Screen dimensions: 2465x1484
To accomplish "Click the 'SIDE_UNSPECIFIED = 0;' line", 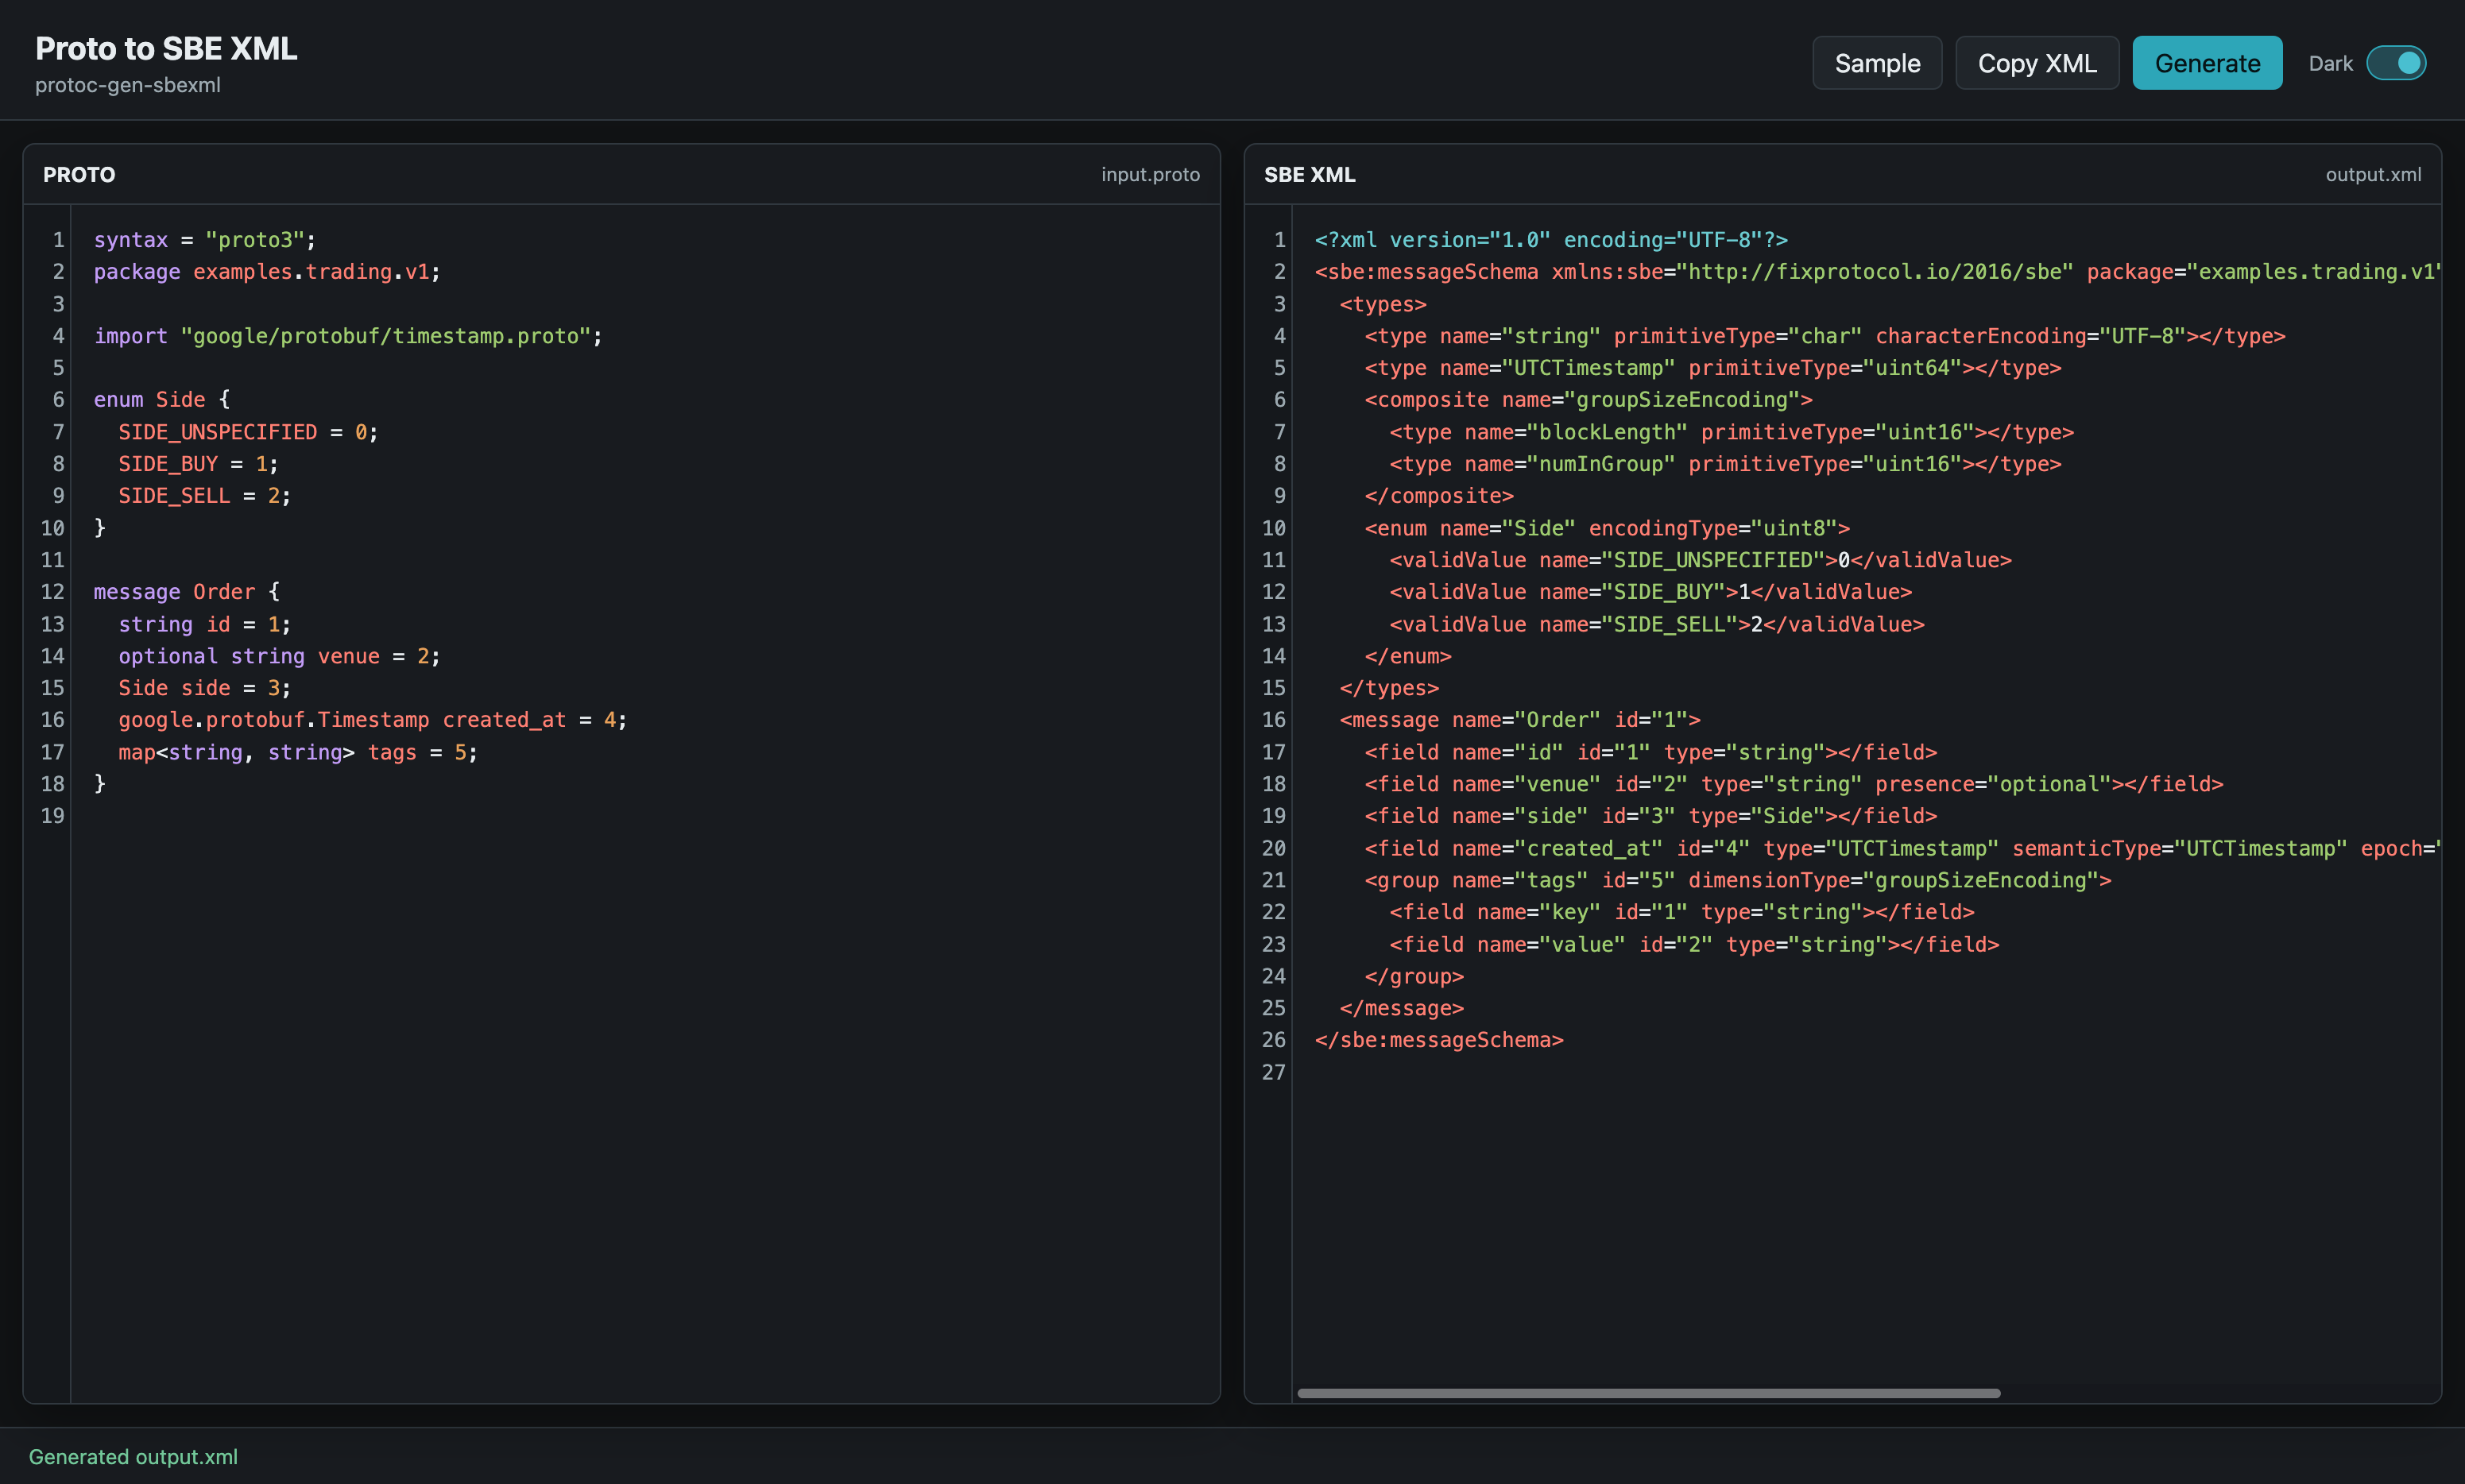I will (248, 432).
